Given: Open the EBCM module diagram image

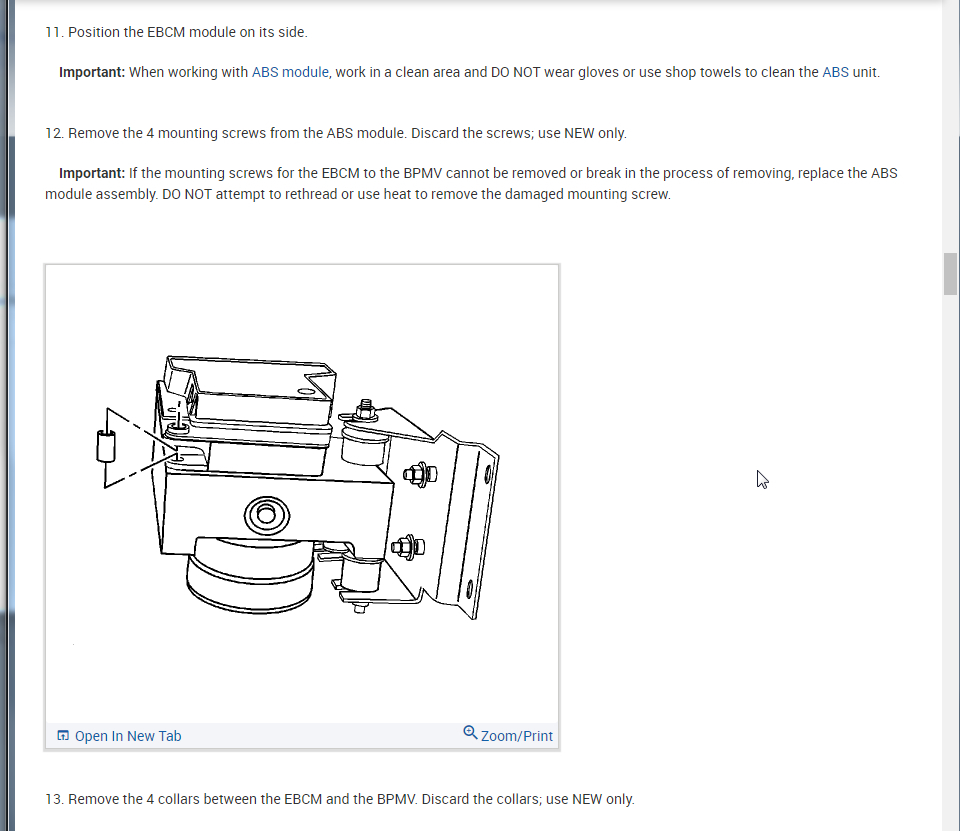Looking at the screenshot, I should (302, 494).
